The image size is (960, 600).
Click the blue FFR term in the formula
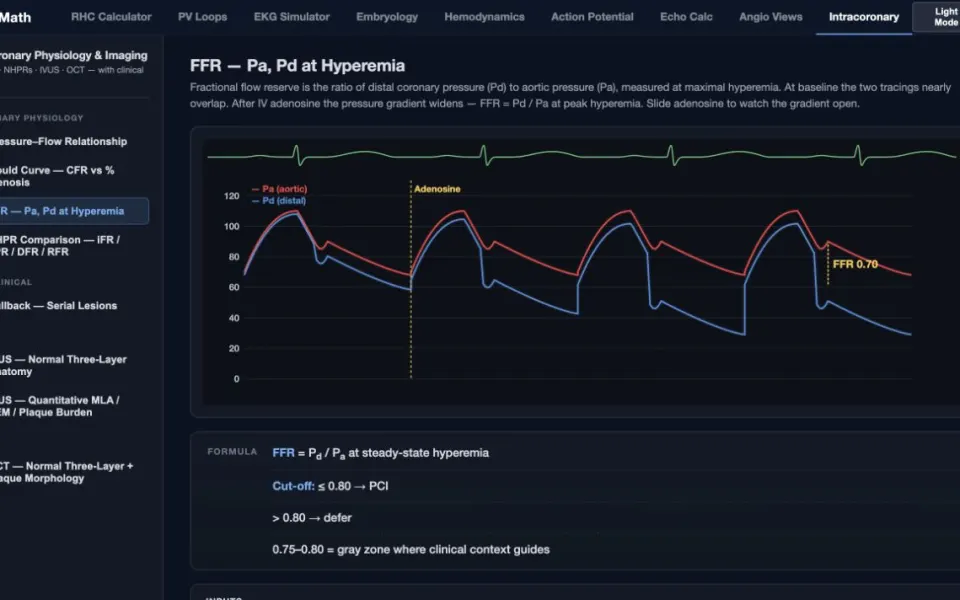tap(283, 453)
